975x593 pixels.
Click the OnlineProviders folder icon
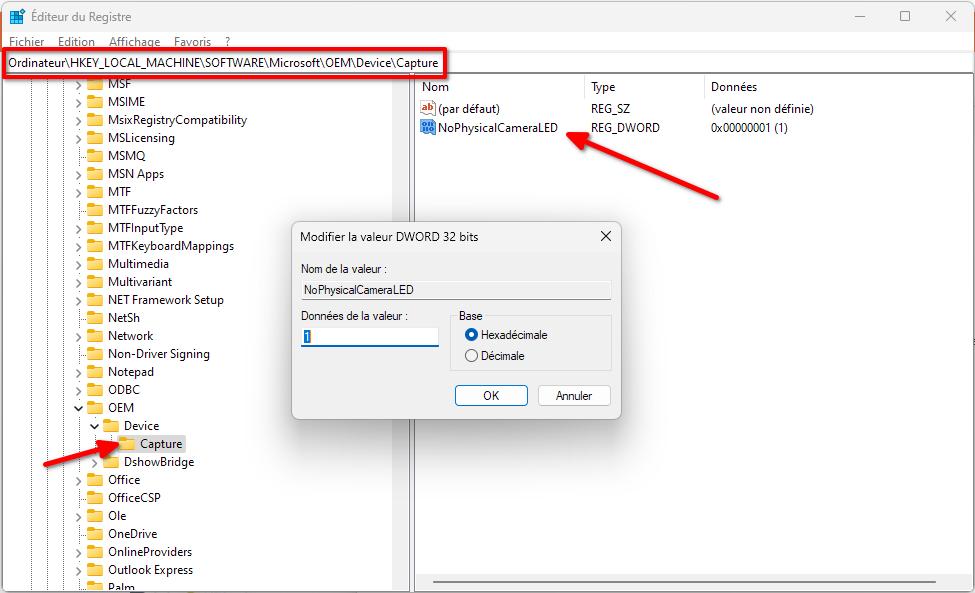pyautogui.click(x=95, y=552)
